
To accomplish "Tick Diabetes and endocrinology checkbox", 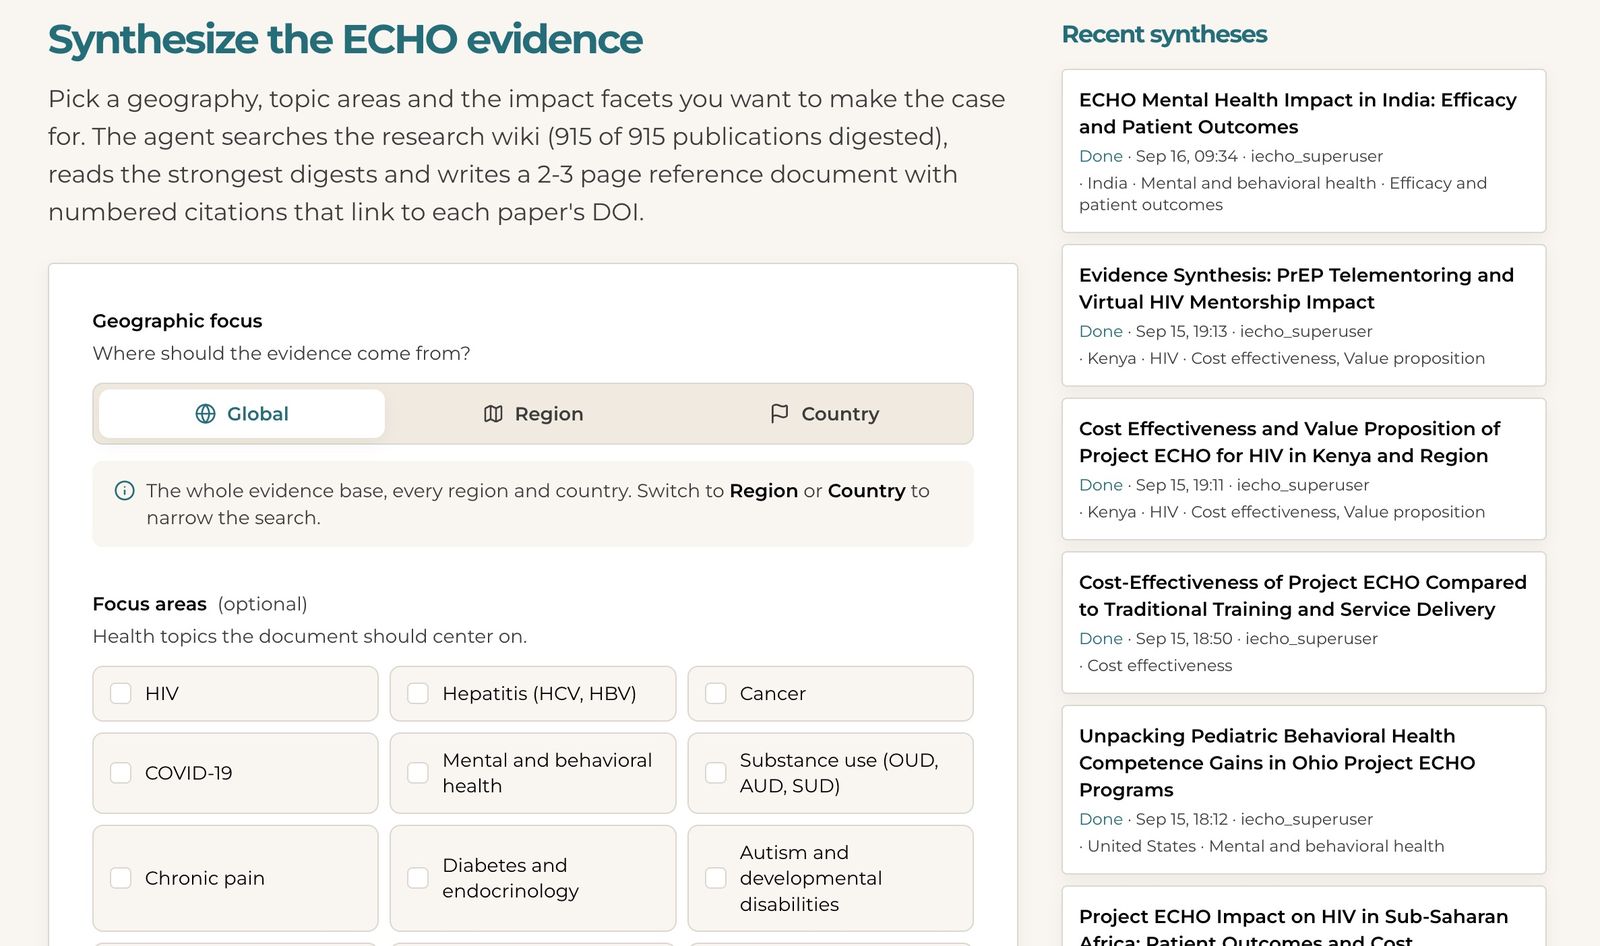I will tap(418, 878).
